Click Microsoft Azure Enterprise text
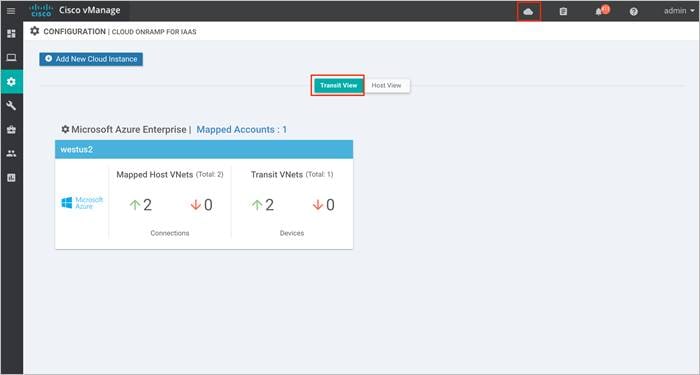Screen dimensions: 700x375 pyautogui.click(x=129, y=129)
